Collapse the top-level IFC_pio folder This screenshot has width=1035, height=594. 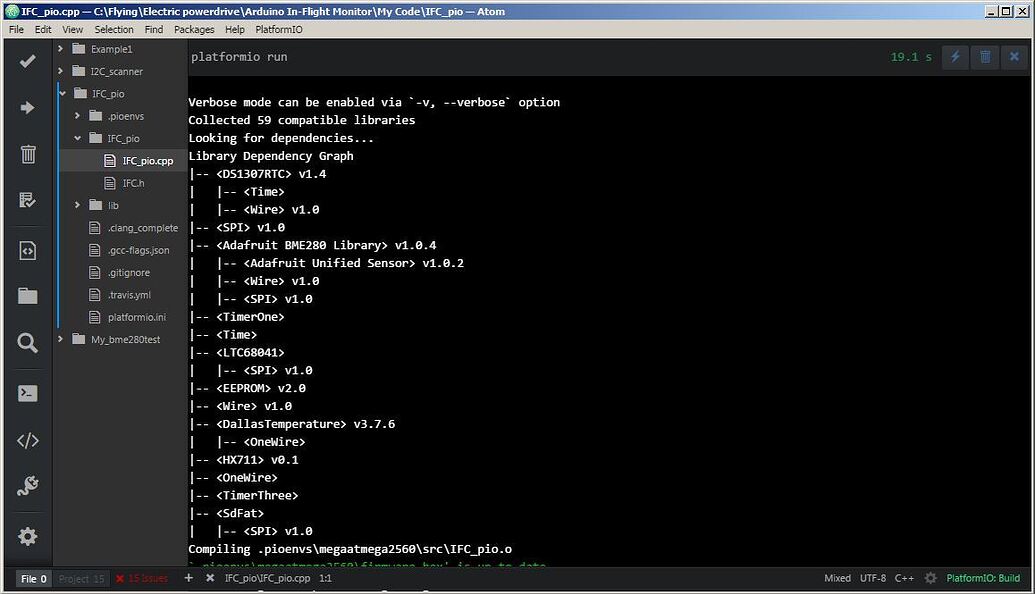(62, 94)
